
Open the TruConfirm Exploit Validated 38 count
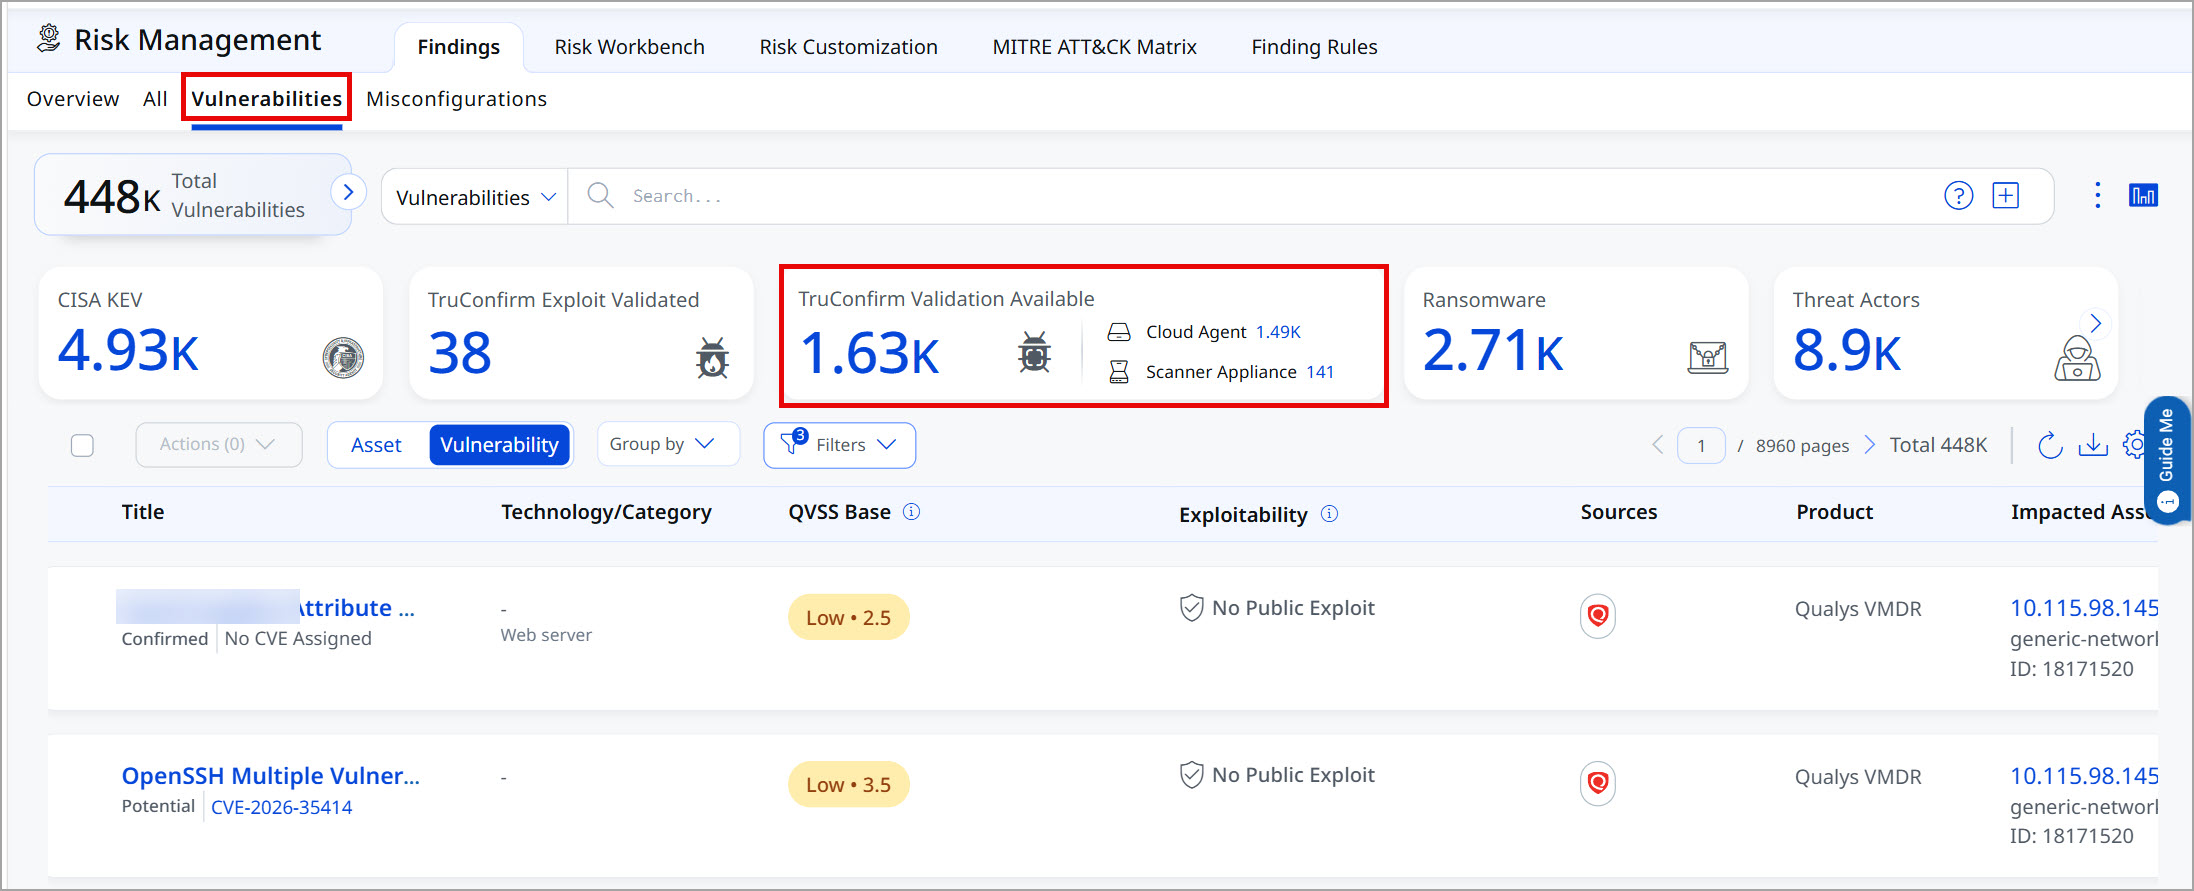pos(460,353)
